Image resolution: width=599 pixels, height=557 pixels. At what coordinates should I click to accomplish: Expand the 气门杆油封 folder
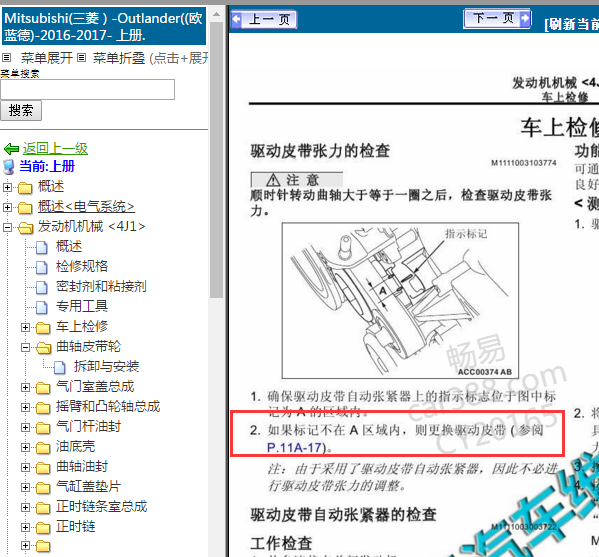pos(25,427)
